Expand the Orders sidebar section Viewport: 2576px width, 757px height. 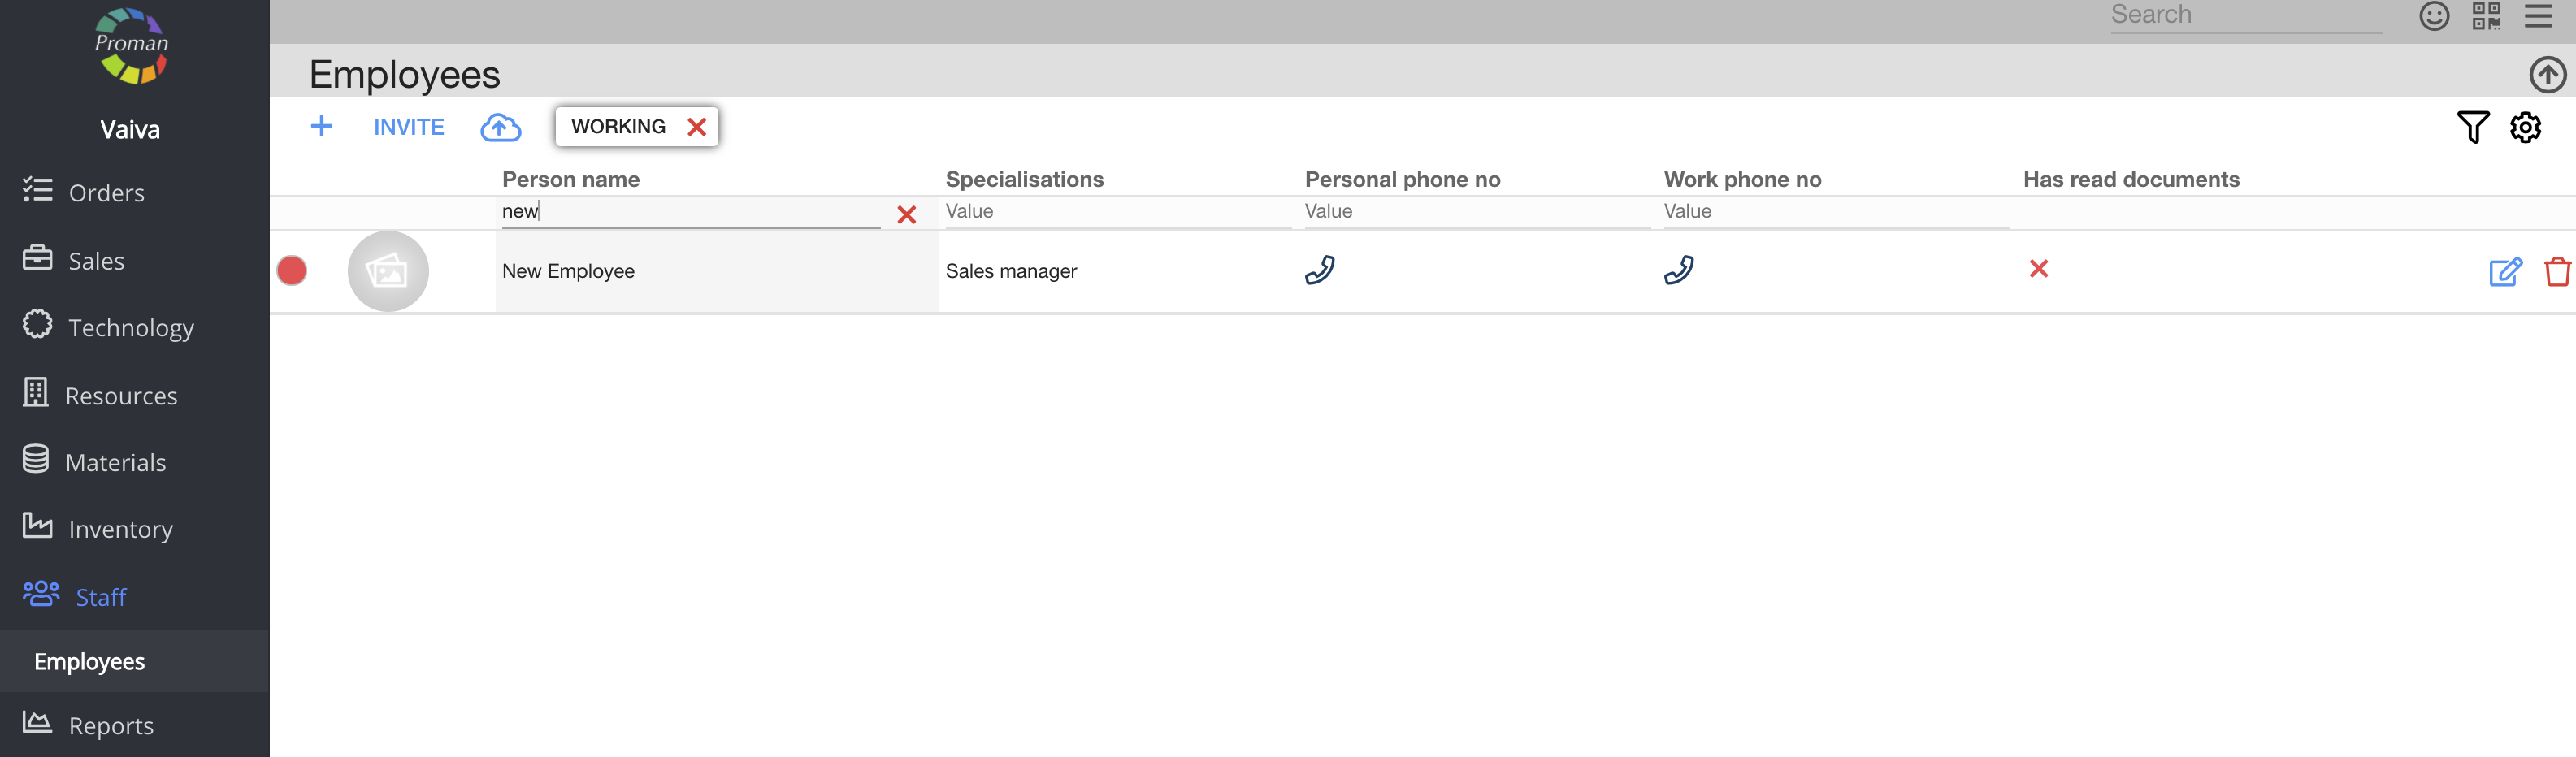[106, 193]
